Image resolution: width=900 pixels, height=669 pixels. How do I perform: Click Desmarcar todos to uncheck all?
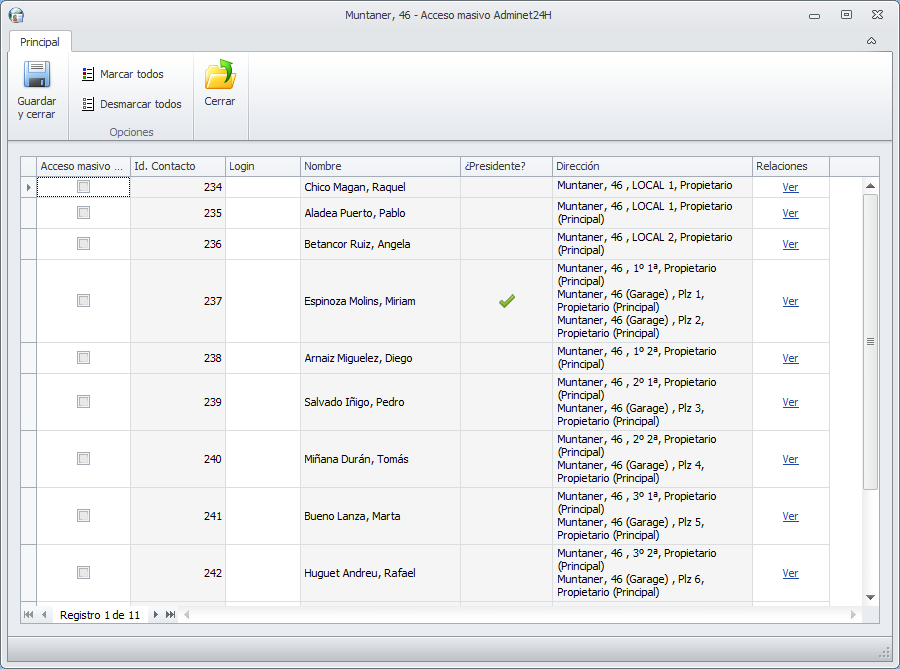[131, 104]
